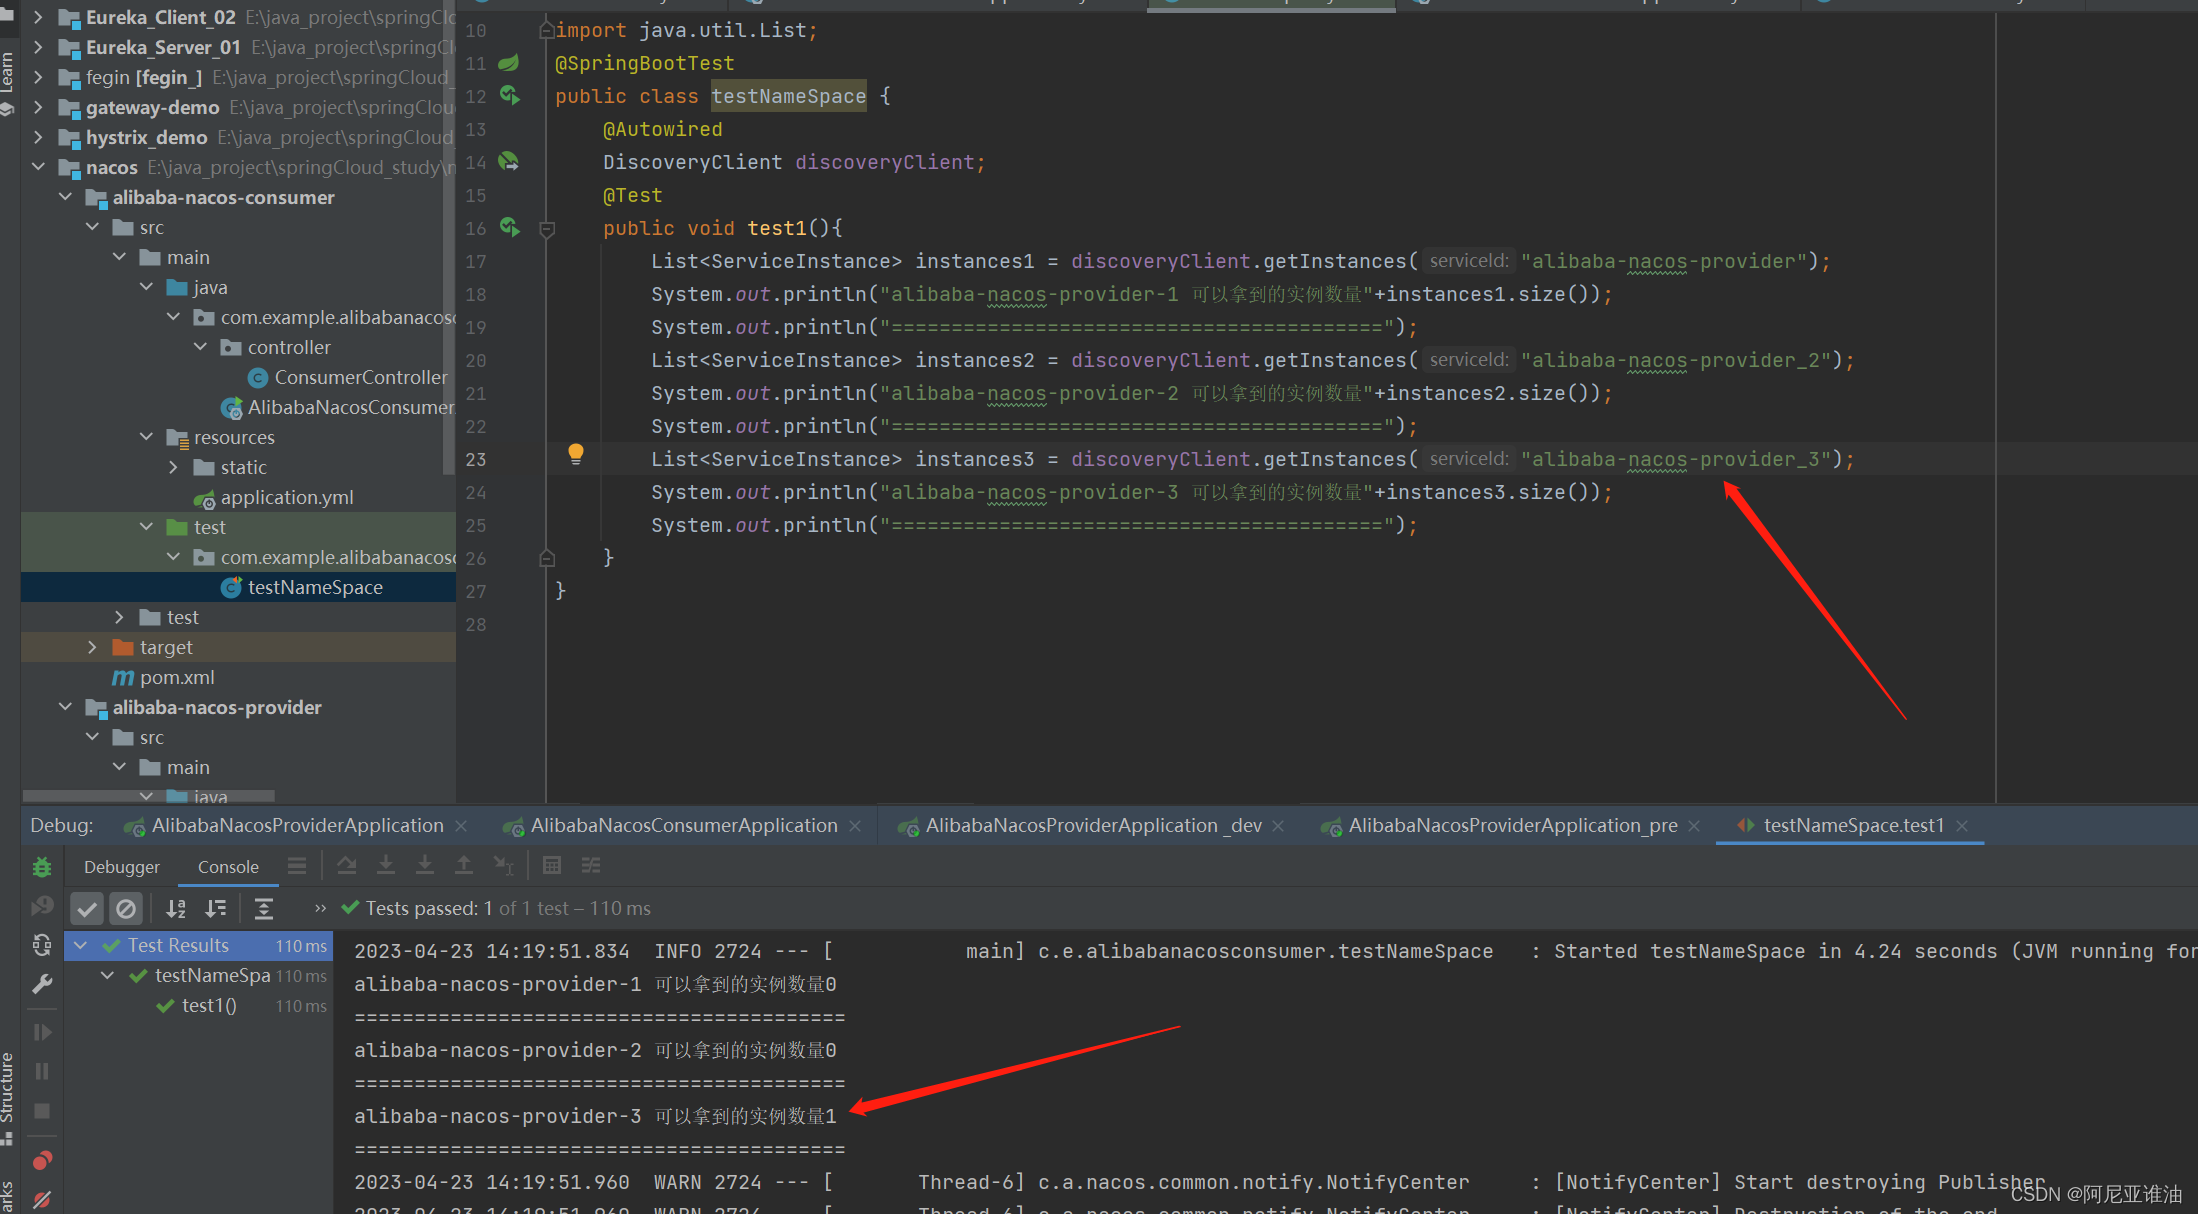Click View Breakpoints red circles icon

pos(42,1160)
